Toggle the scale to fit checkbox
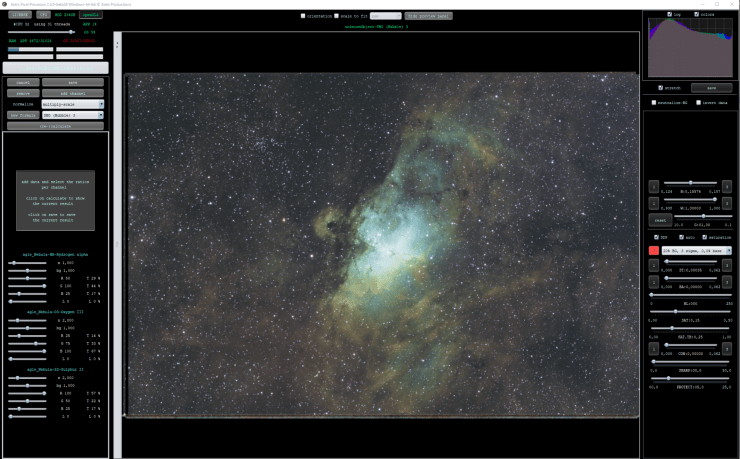The width and height of the screenshot is (740, 459). (x=336, y=16)
